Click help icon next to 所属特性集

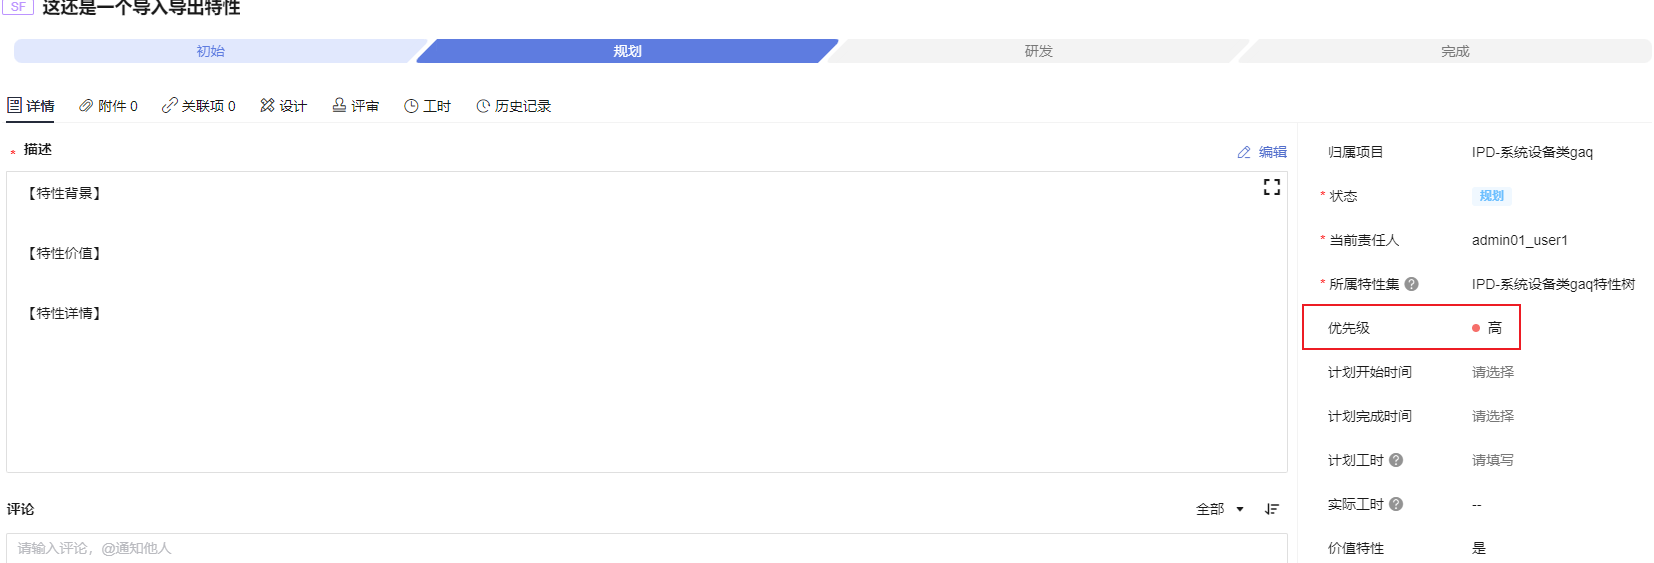point(1411,284)
